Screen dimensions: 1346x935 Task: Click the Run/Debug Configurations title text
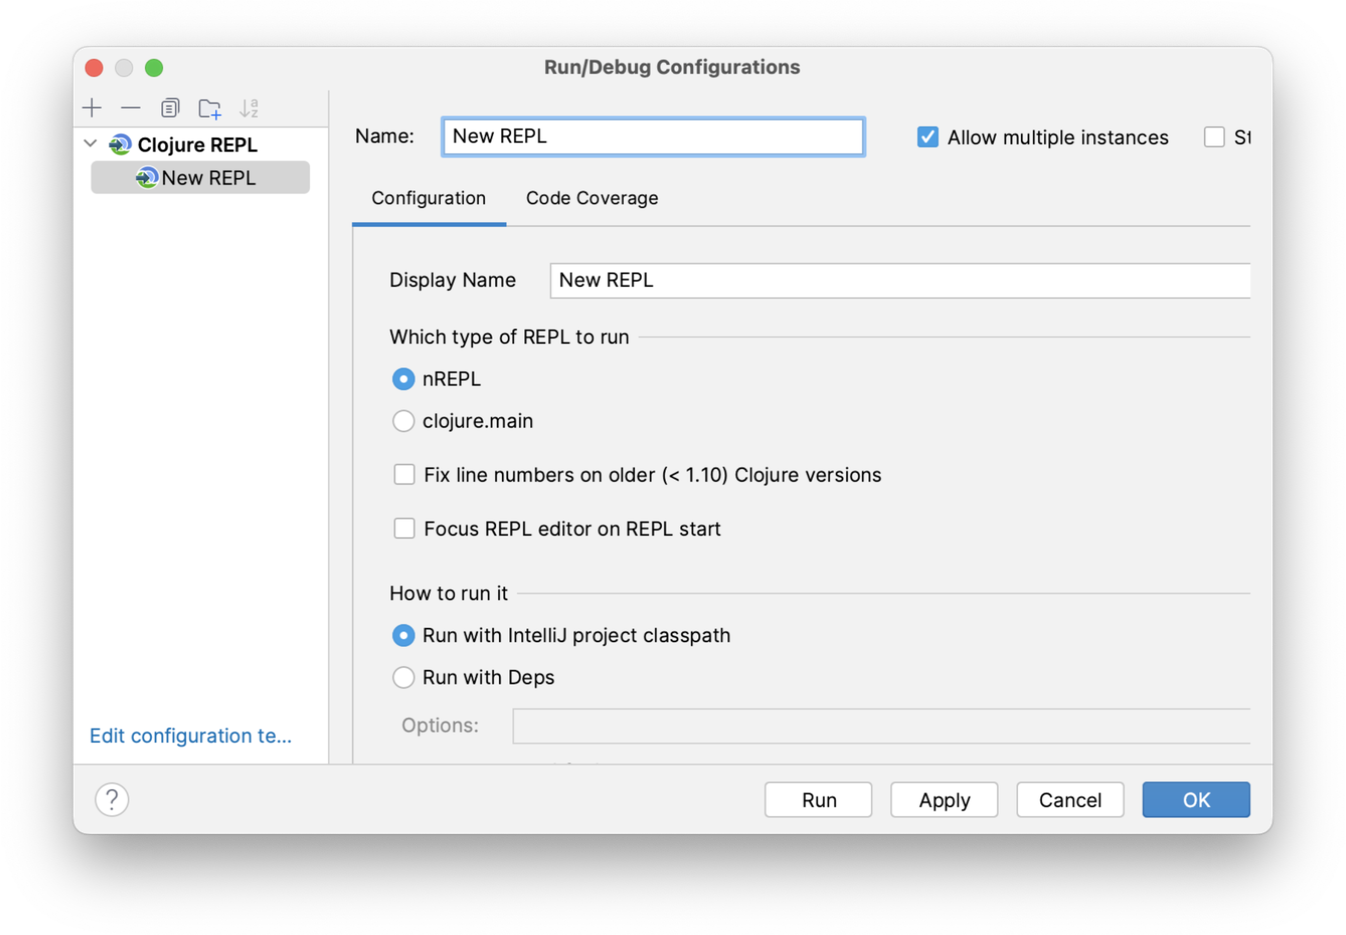coord(672,67)
